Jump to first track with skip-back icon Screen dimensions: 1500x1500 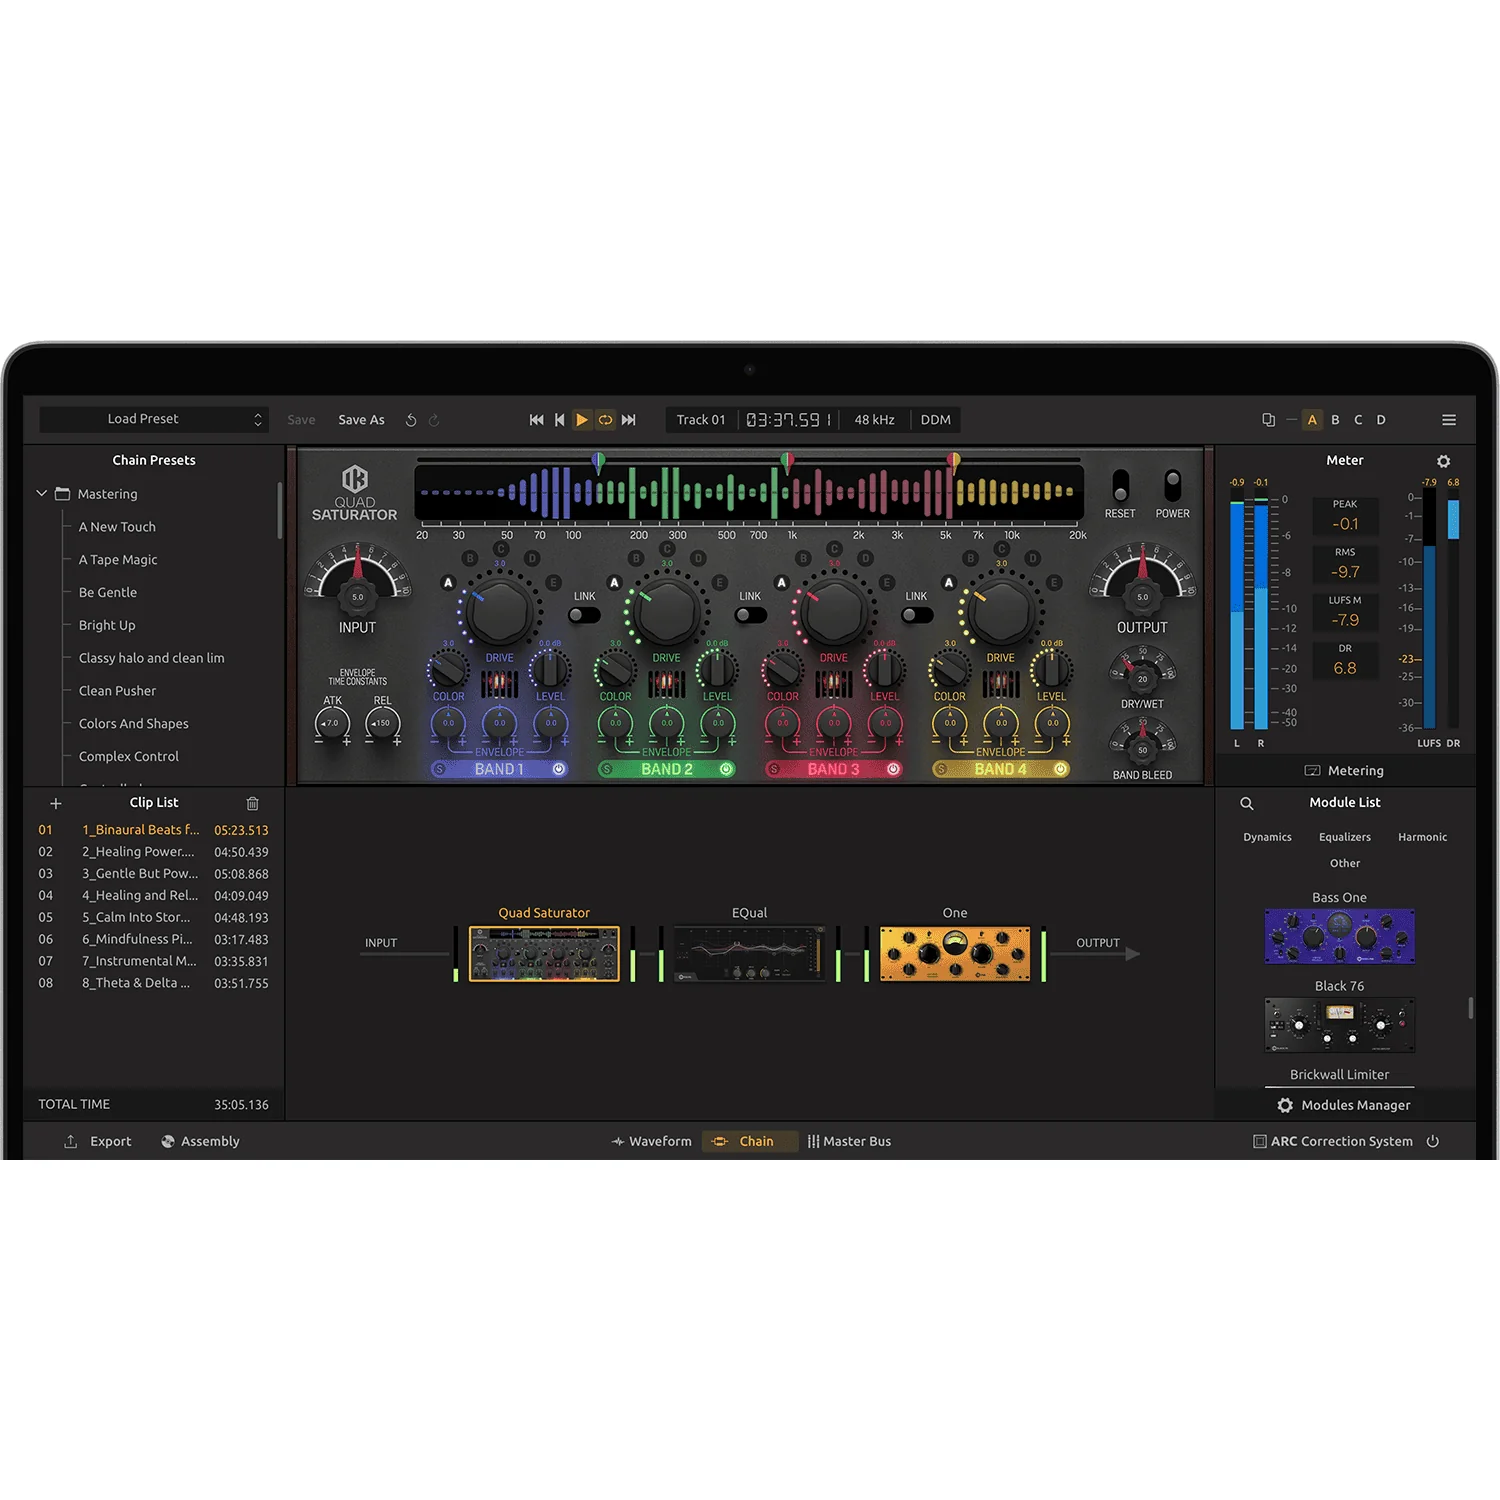click(x=537, y=420)
